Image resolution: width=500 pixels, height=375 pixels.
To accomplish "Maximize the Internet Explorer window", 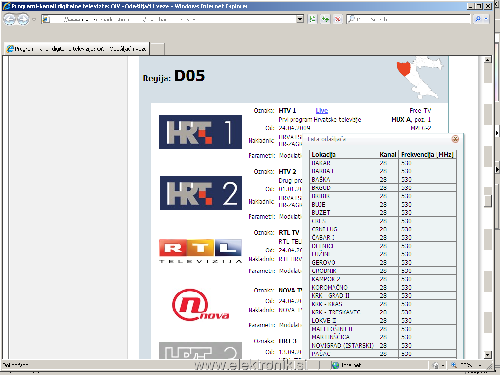I will click(x=479, y=6).
